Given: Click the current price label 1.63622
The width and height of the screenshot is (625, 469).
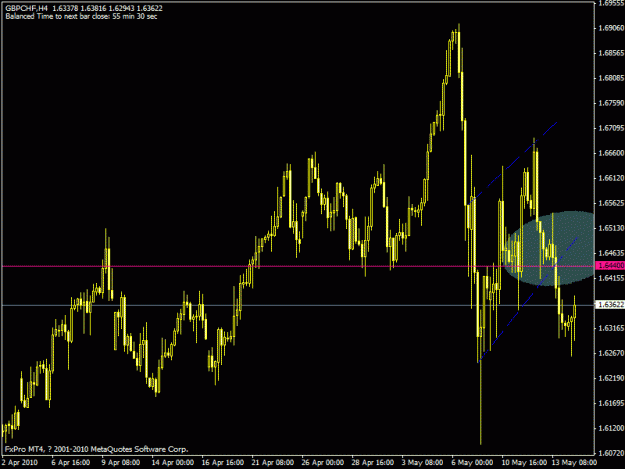Looking at the screenshot, I should tap(609, 305).
